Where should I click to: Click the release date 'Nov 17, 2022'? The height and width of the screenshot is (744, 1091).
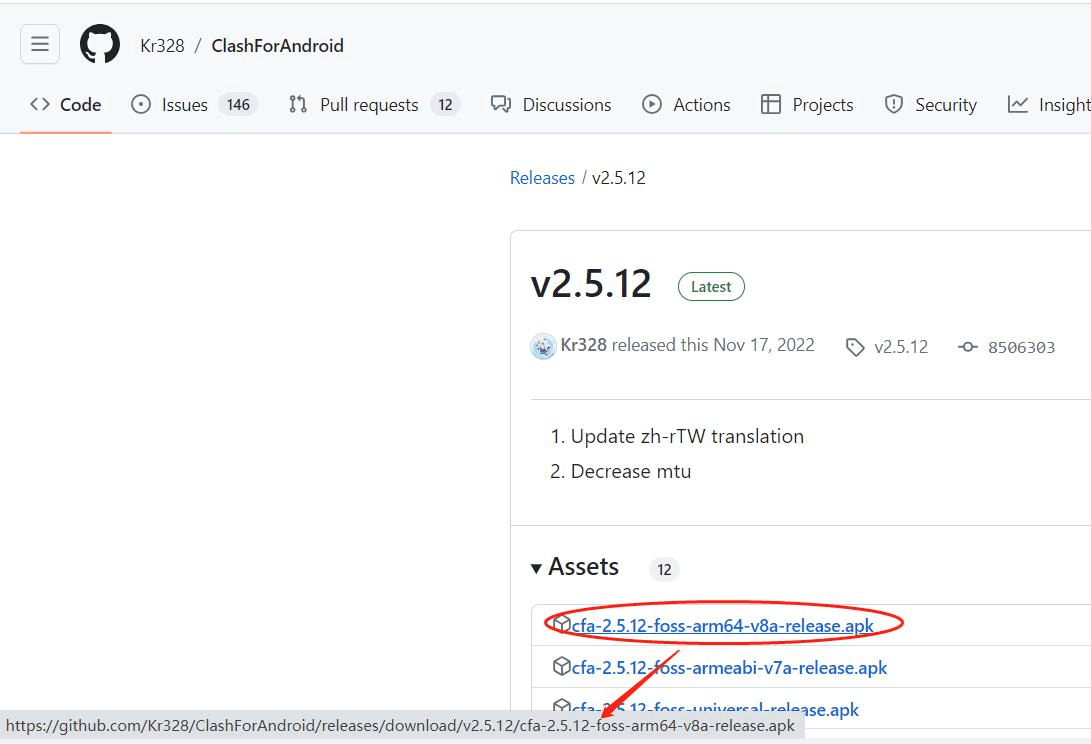(764, 345)
